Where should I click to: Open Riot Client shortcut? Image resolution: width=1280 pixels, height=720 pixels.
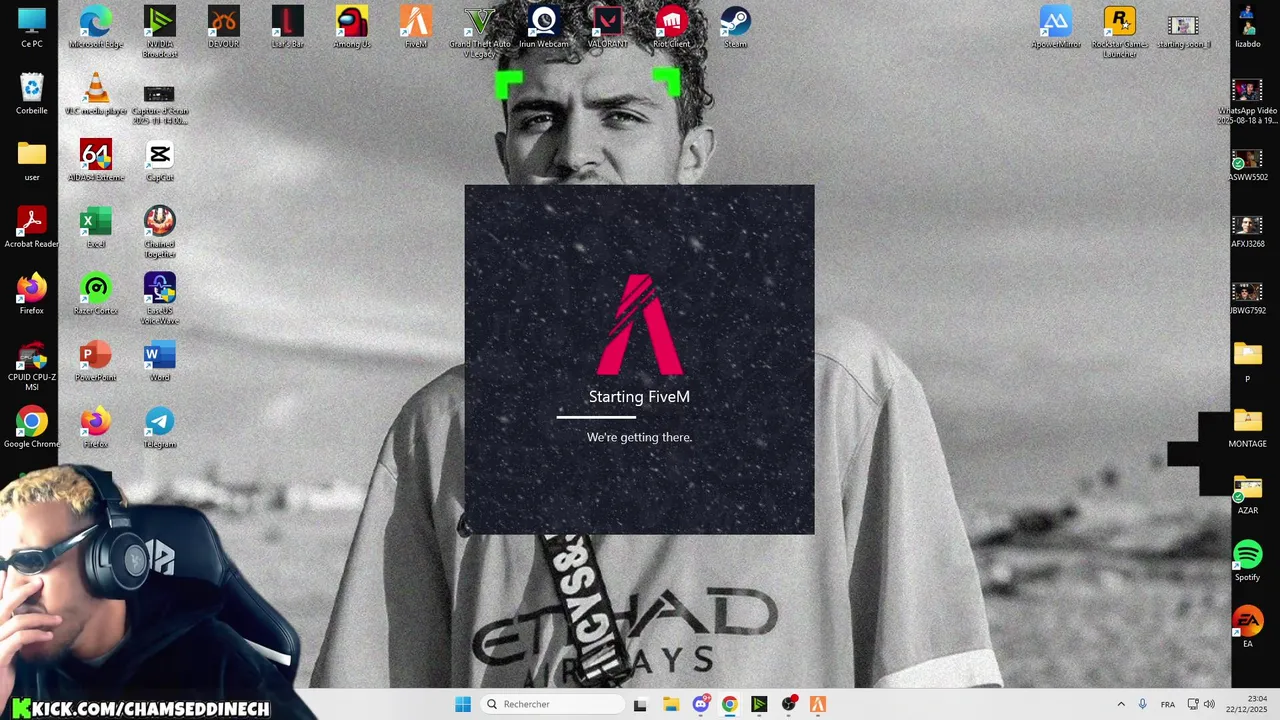click(672, 28)
